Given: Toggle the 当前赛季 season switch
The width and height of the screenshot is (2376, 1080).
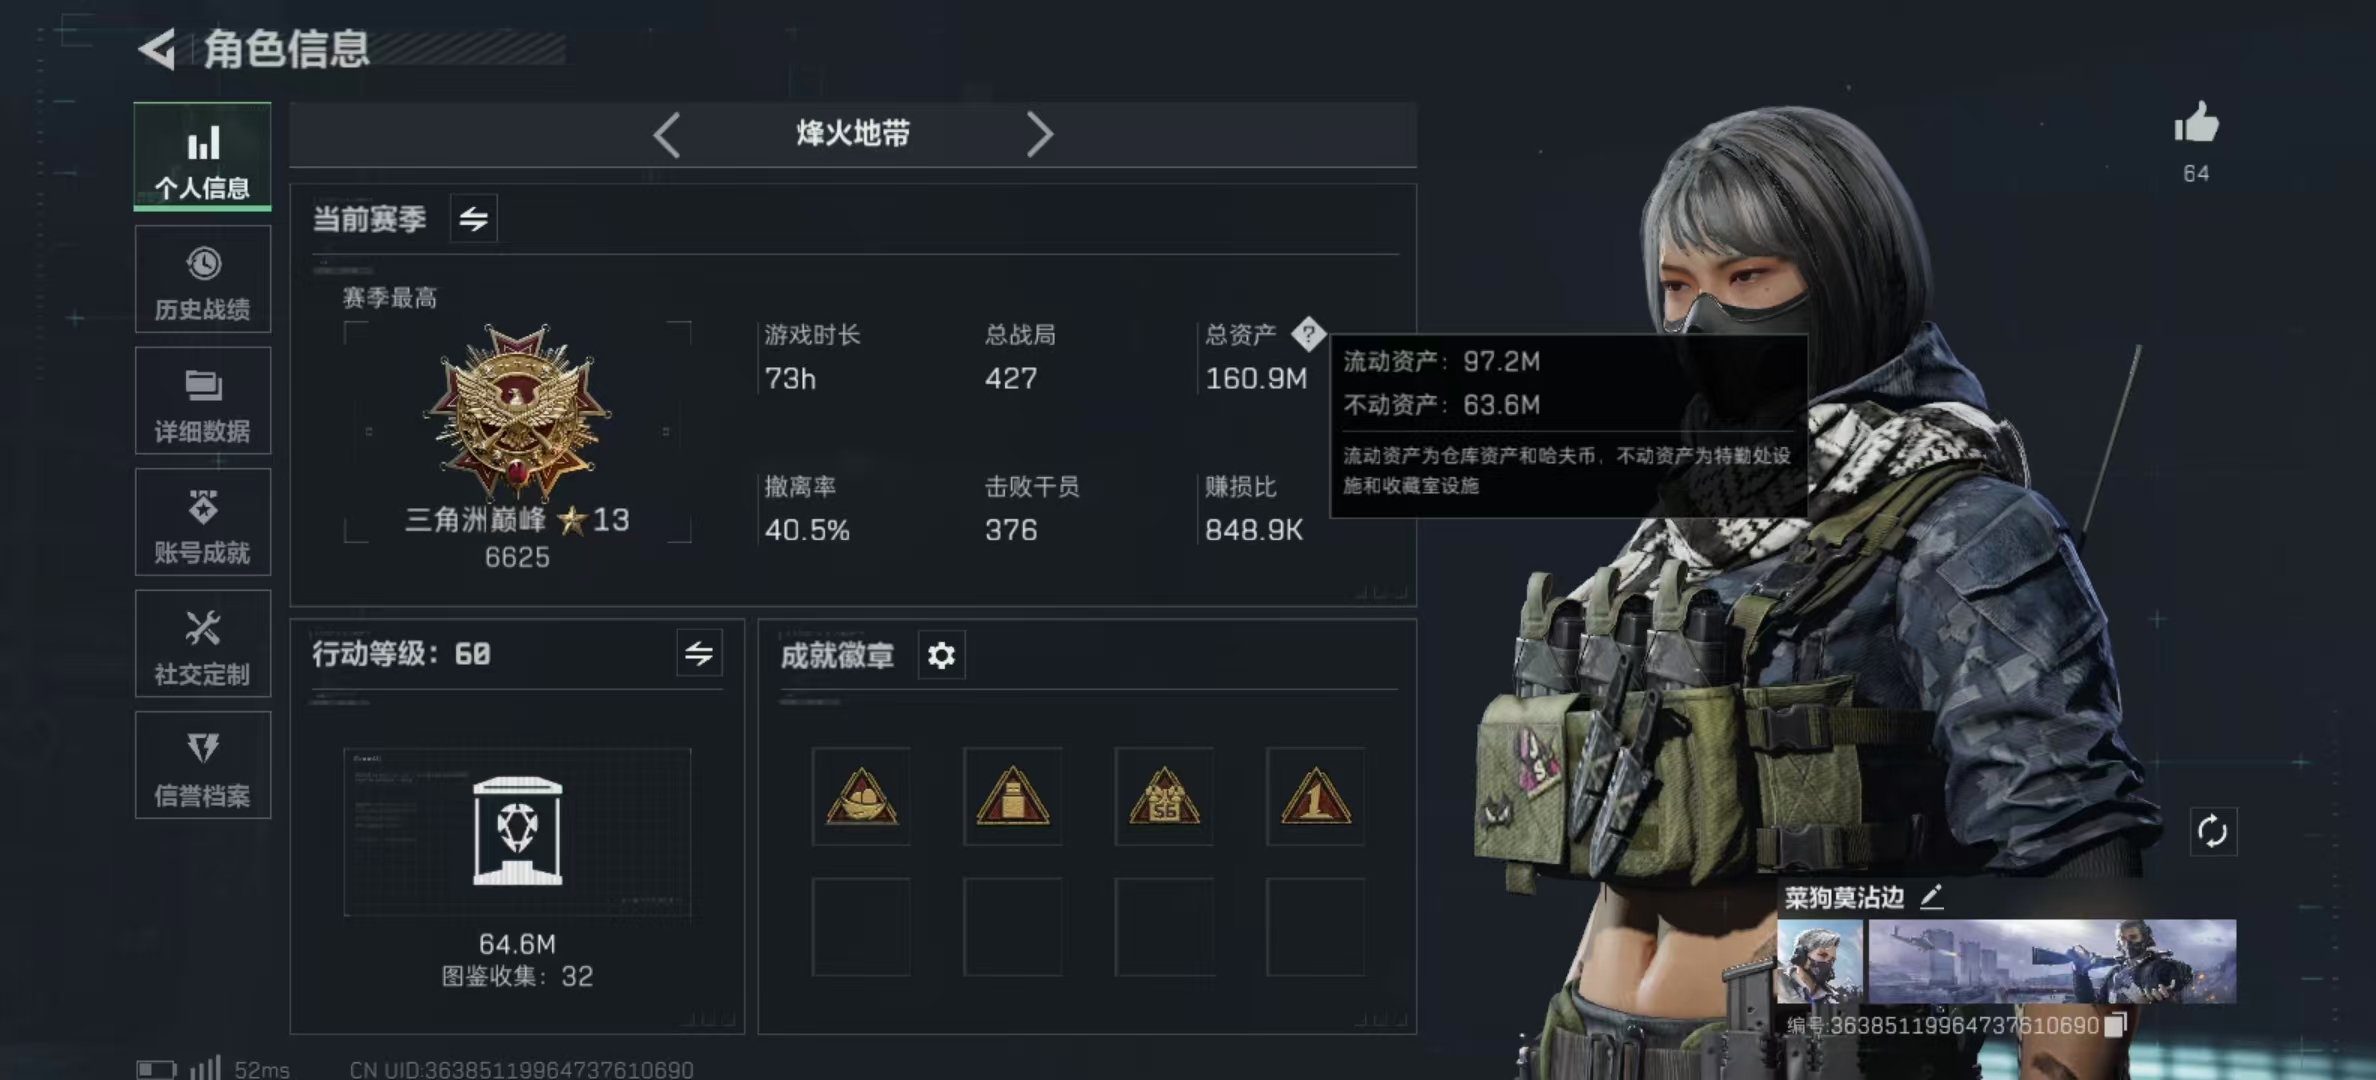Looking at the screenshot, I should pyautogui.click(x=473, y=218).
